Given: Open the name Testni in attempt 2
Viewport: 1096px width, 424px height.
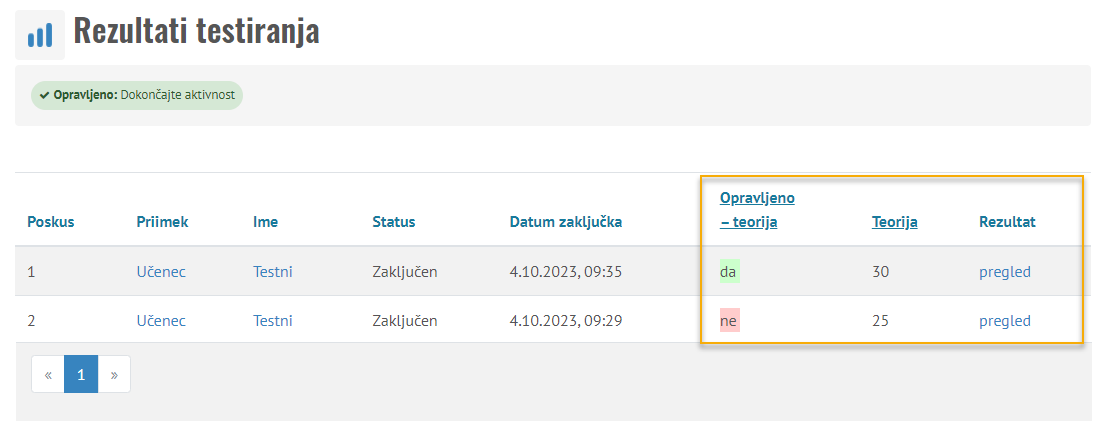Looking at the screenshot, I should (x=273, y=321).
